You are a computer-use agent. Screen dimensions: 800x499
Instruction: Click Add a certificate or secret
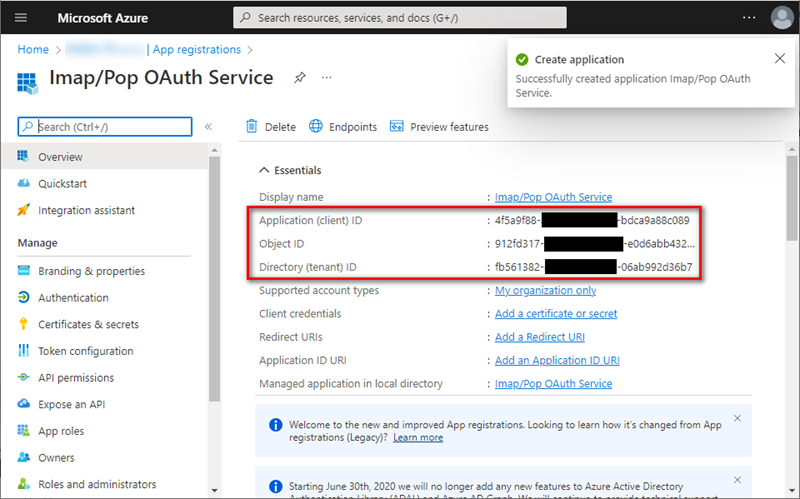[556, 314]
